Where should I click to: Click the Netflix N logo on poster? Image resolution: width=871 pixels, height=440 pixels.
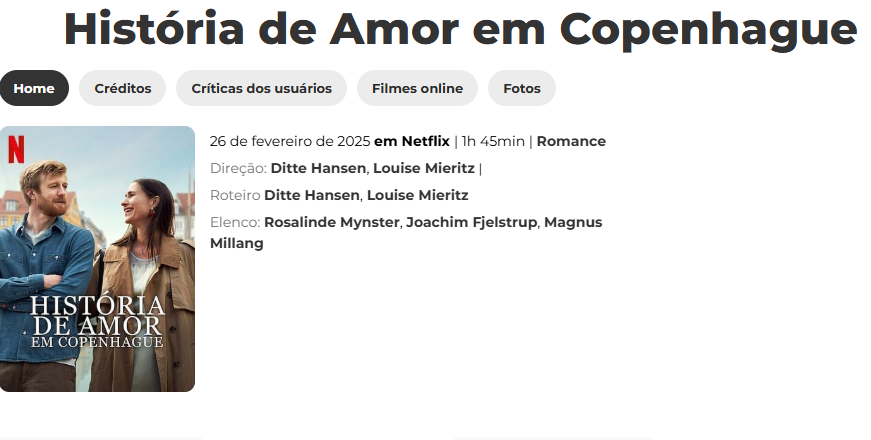pos(16,149)
